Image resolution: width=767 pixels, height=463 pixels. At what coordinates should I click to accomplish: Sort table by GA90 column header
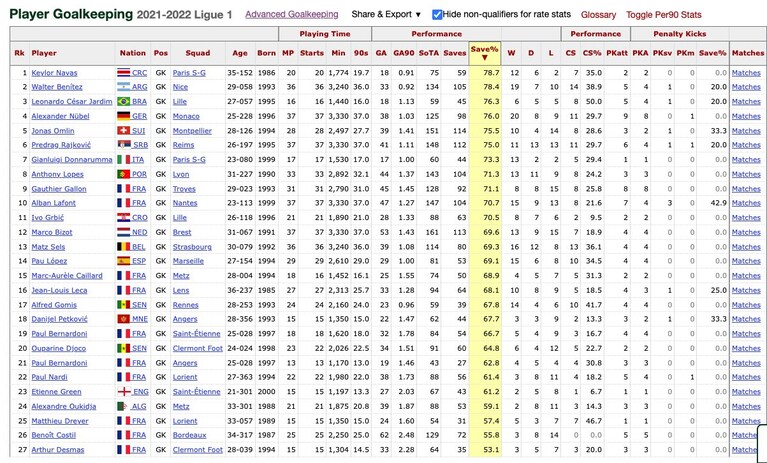point(404,53)
